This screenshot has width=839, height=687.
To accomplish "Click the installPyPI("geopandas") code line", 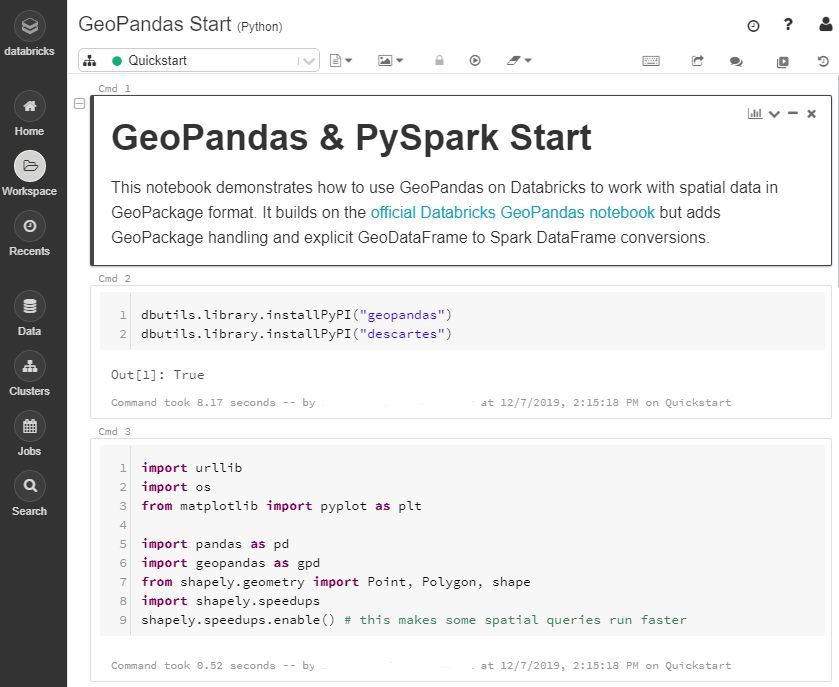I will point(296,315).
